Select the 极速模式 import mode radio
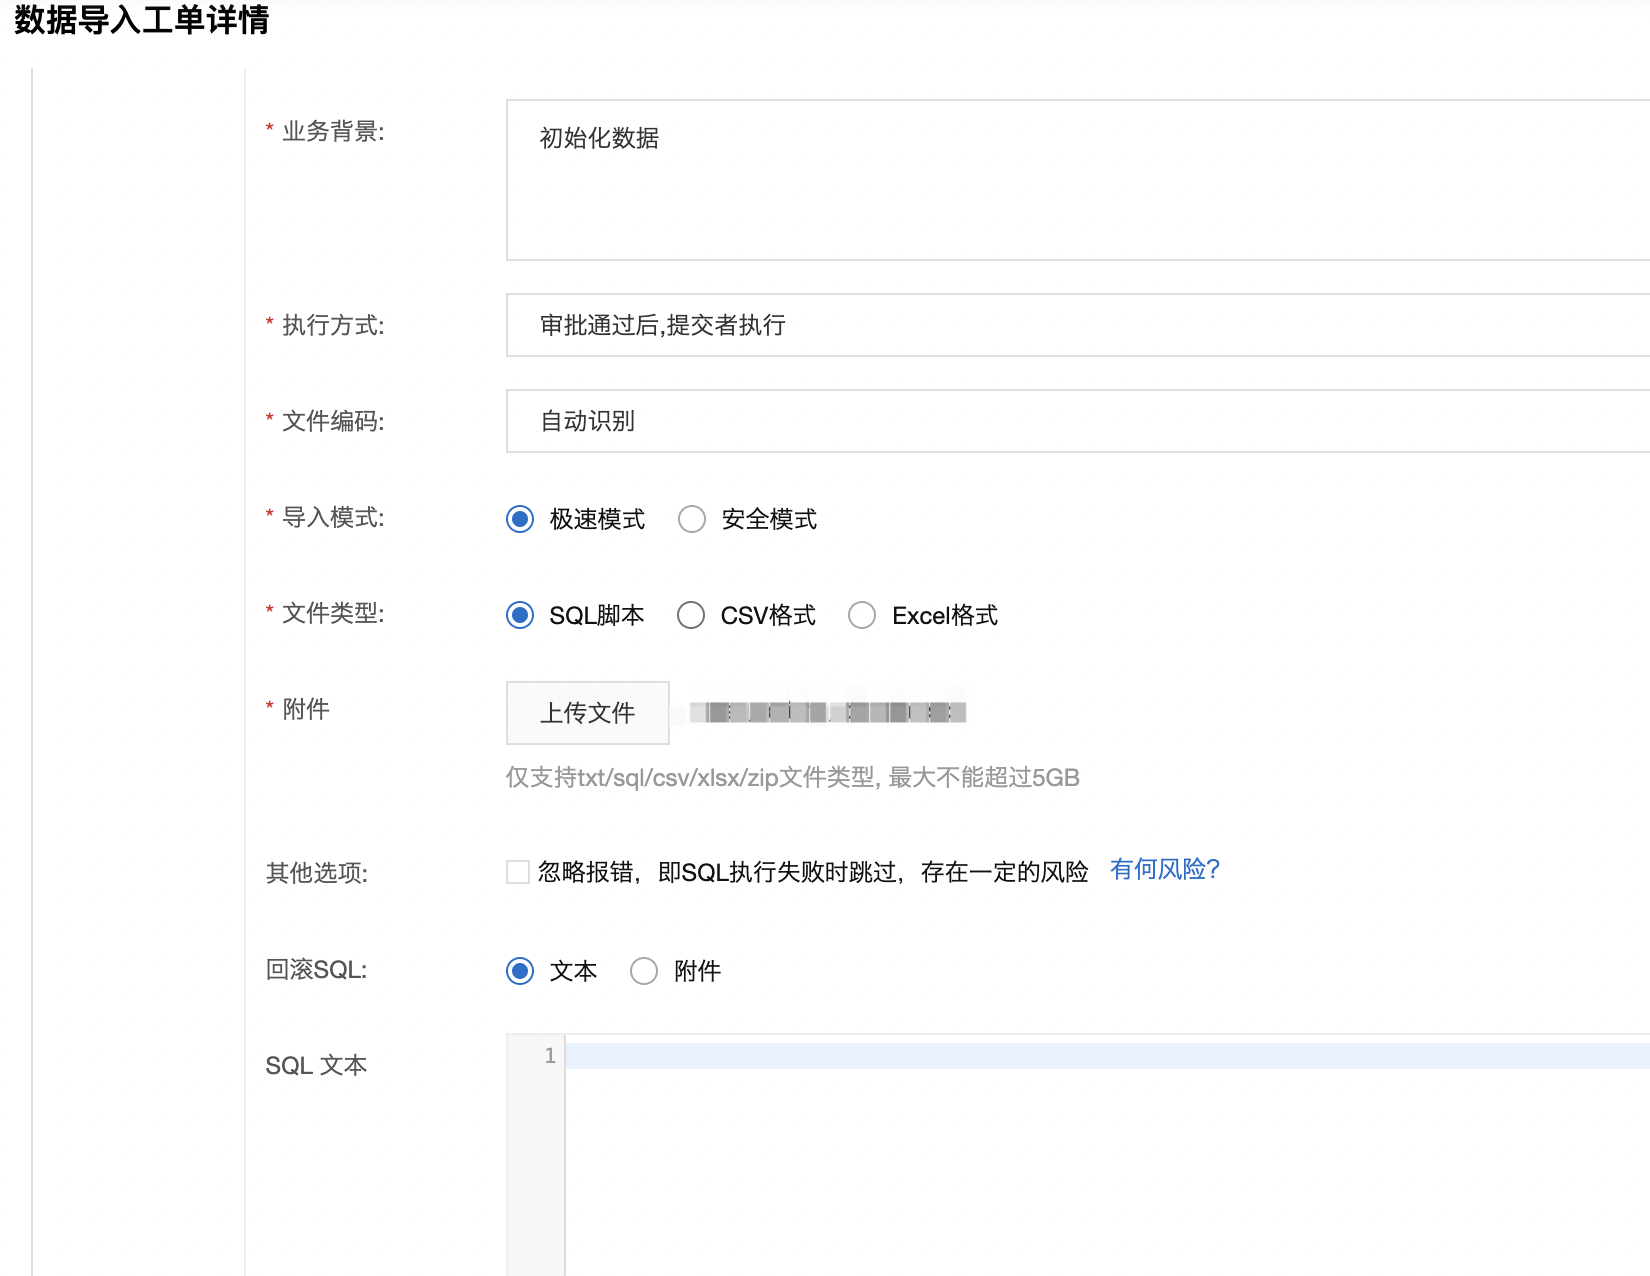Viewport: 1650px width, 1276px height. tap(520, 519)
